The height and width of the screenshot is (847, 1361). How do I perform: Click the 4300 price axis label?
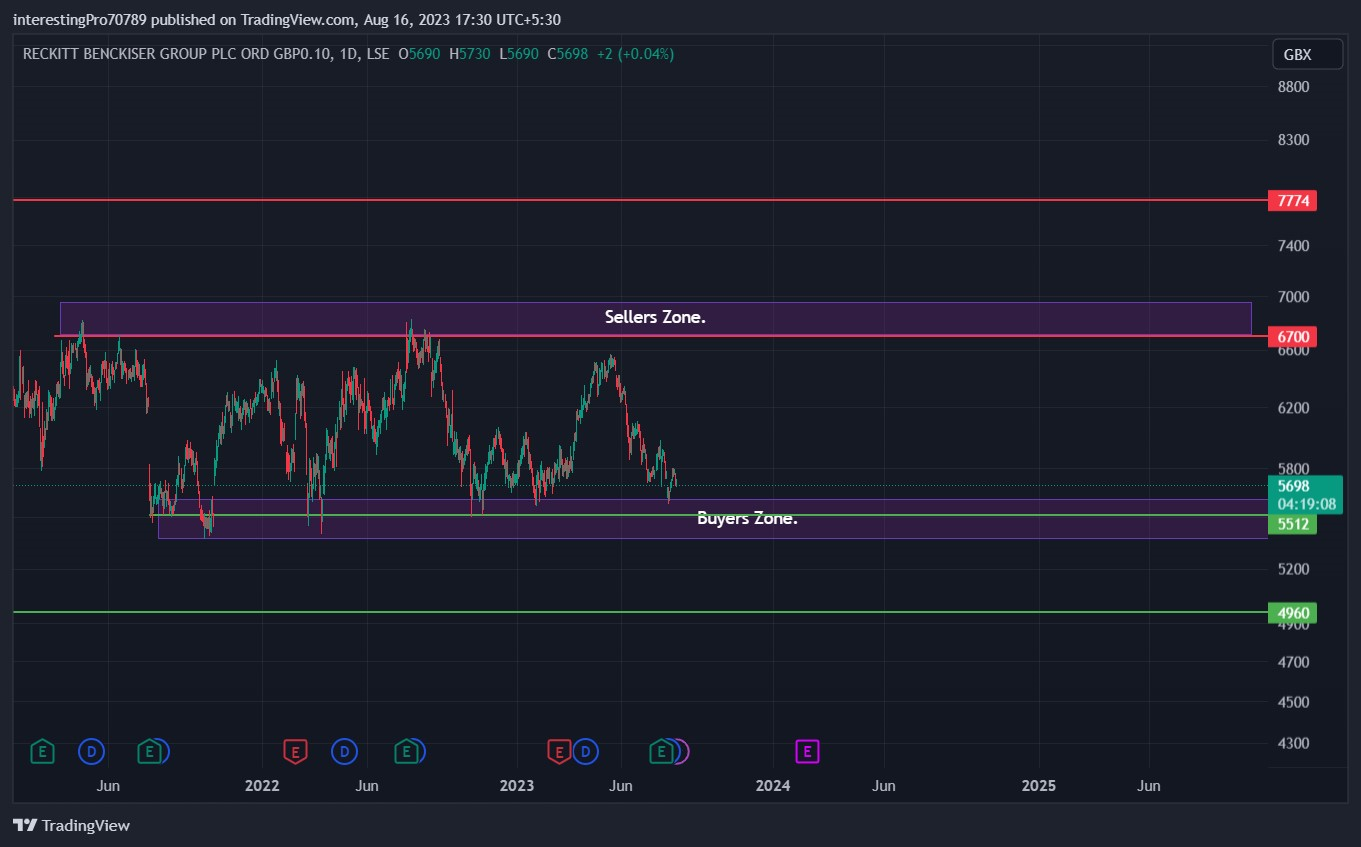[x=1293, y=744]
